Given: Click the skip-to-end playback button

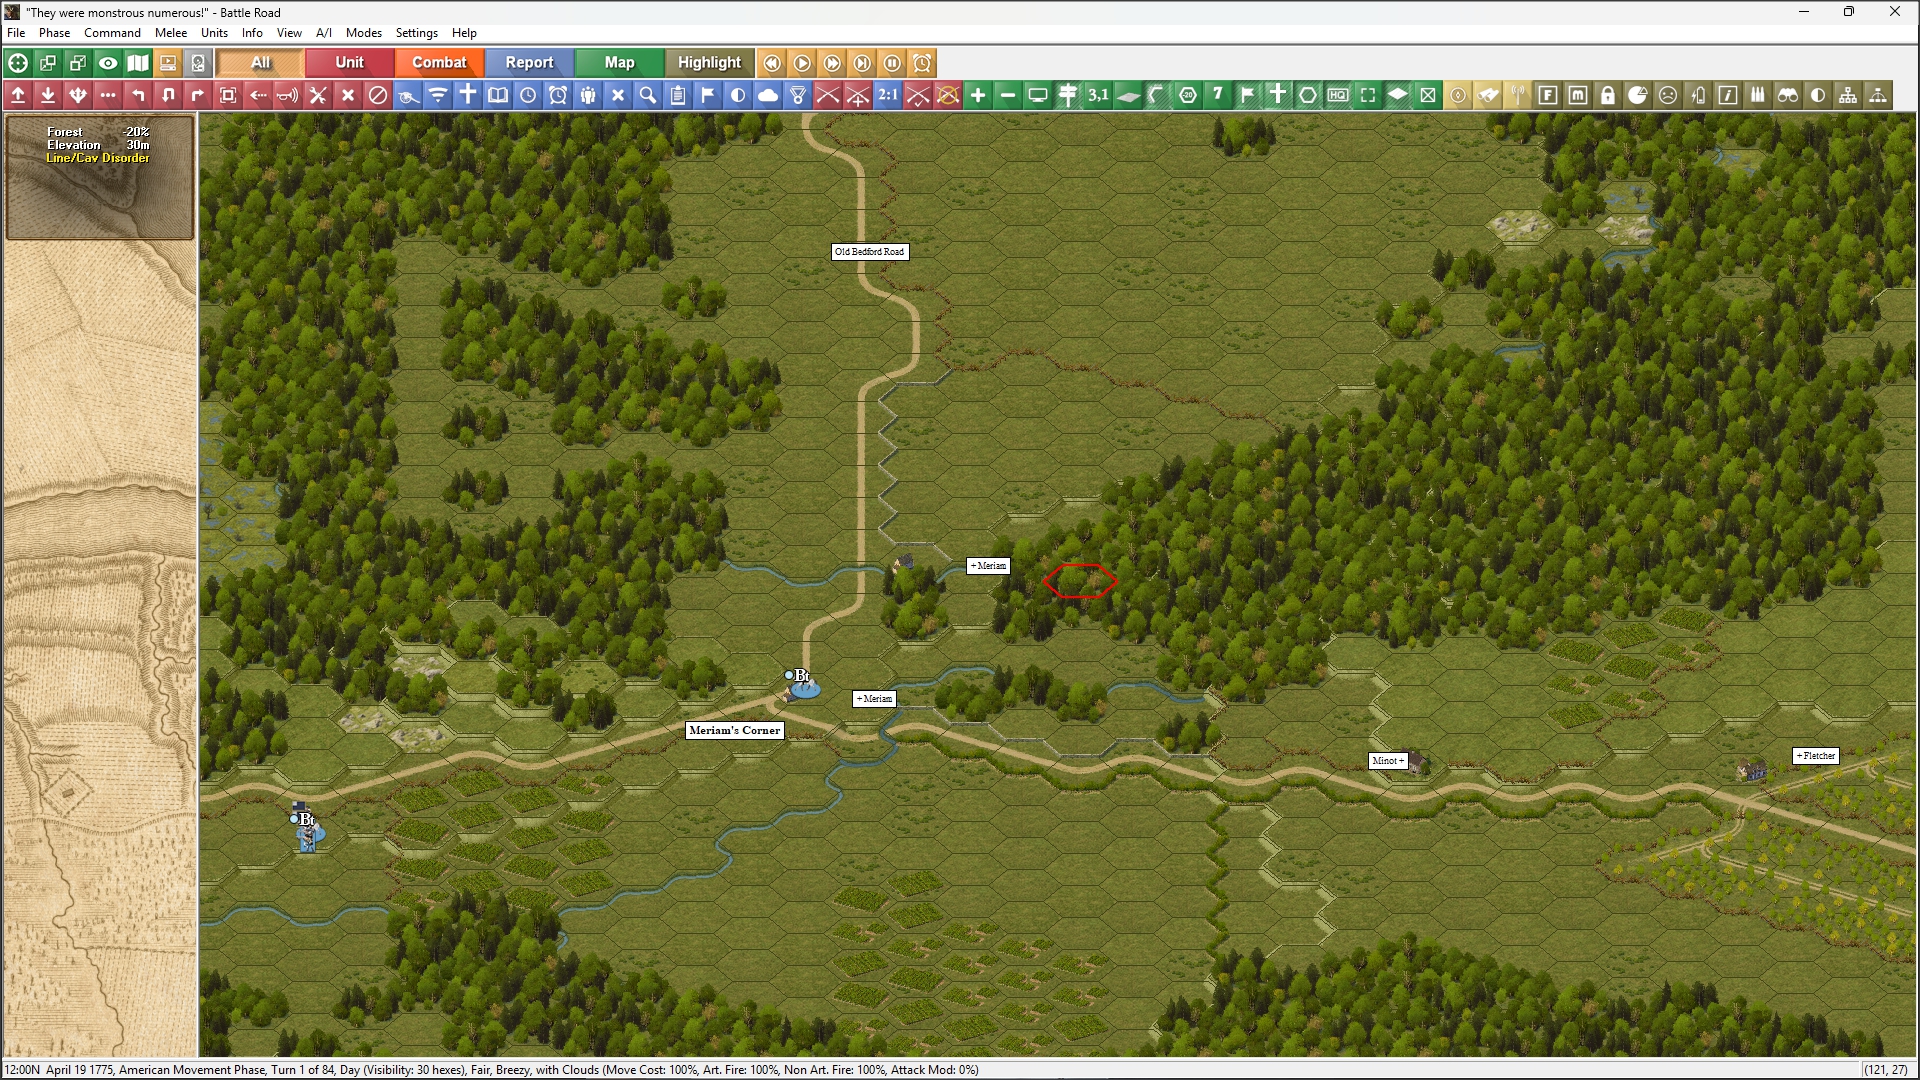Looking at the screenshot, I should tap(862, 63).
